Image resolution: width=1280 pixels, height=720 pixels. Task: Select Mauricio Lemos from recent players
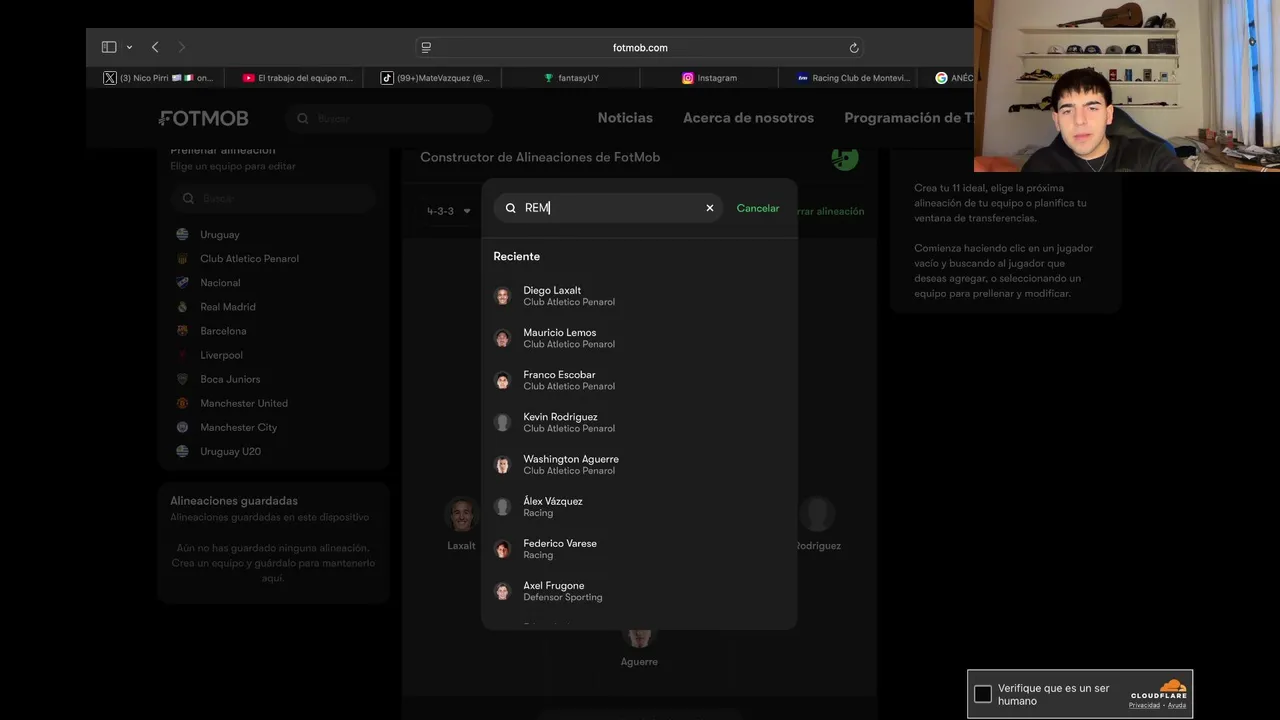(x=639, y=338)
